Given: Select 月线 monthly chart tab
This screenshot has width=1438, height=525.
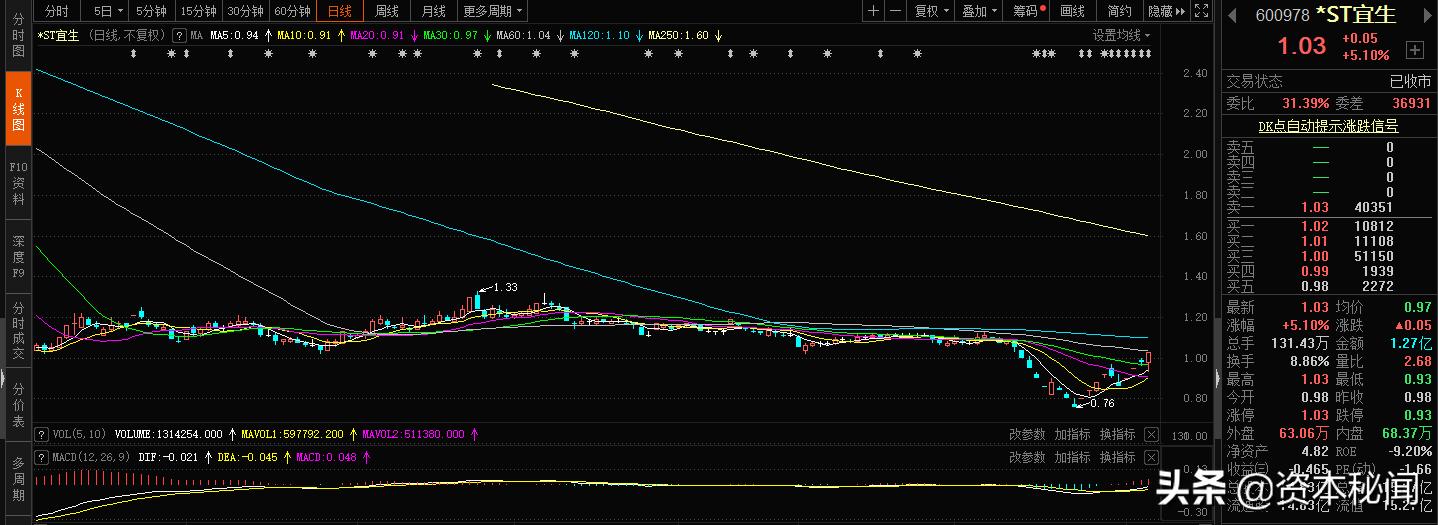Looking at the screenshot, I should point(434,11).
